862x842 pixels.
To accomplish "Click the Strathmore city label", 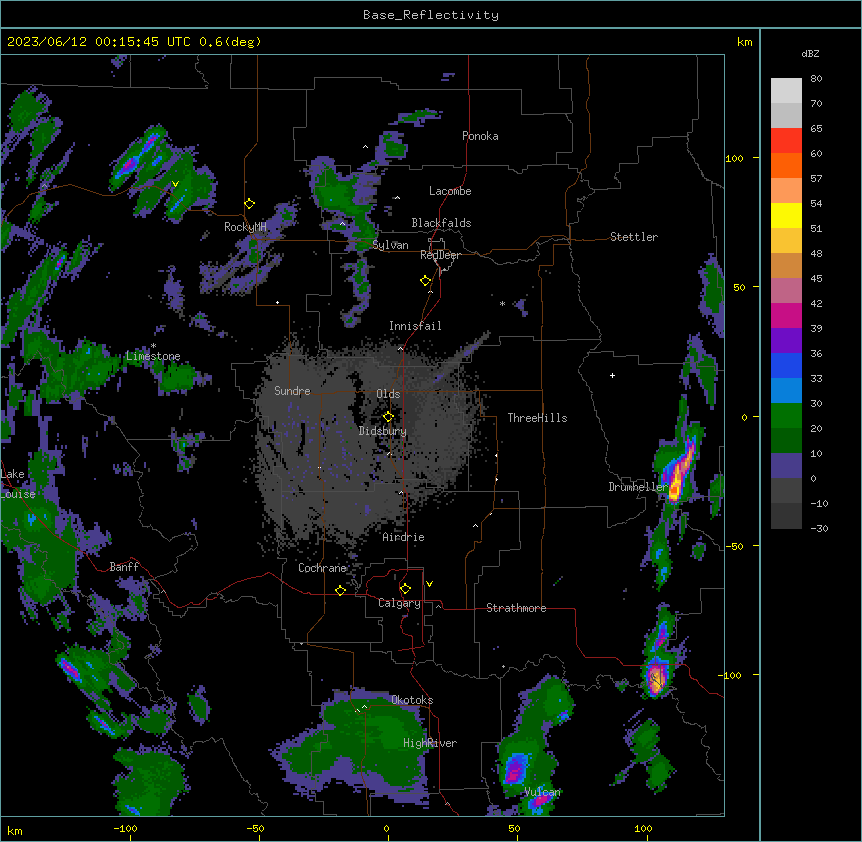I will pos(516,608).
